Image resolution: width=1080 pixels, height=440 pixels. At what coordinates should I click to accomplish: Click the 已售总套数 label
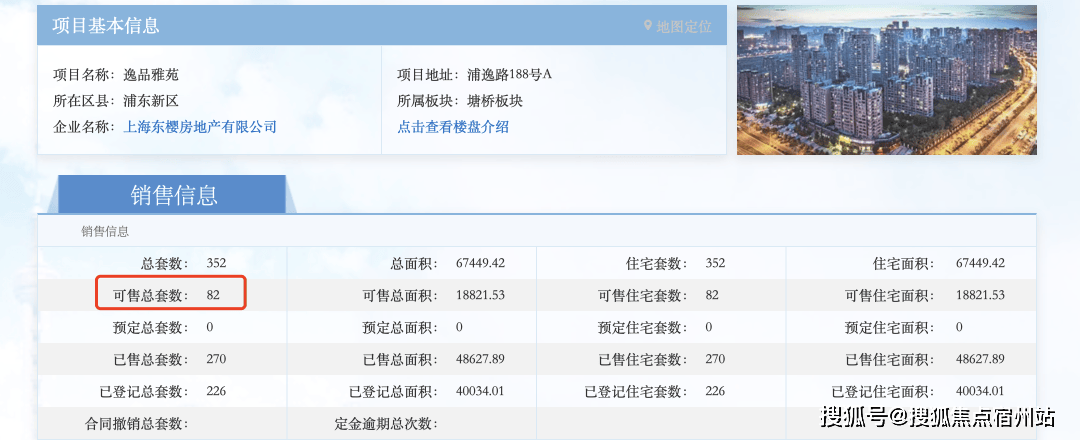(149, 359)
